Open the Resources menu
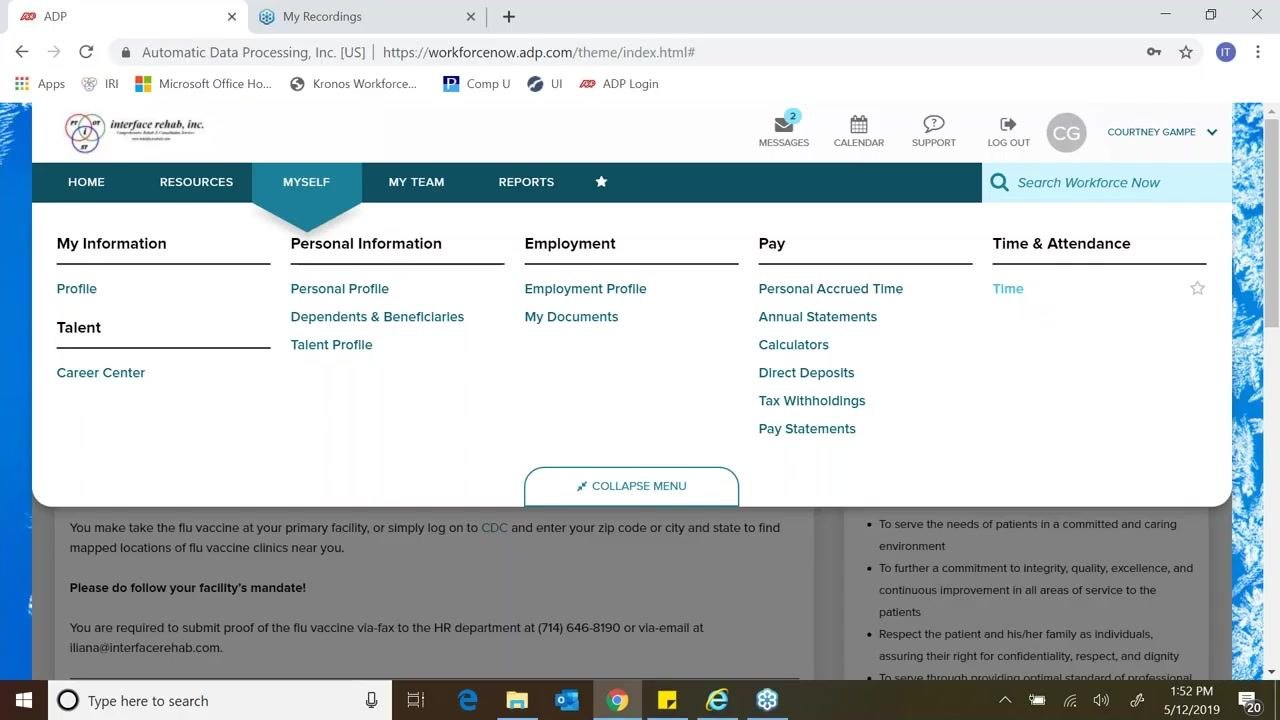 pos(196,182)
